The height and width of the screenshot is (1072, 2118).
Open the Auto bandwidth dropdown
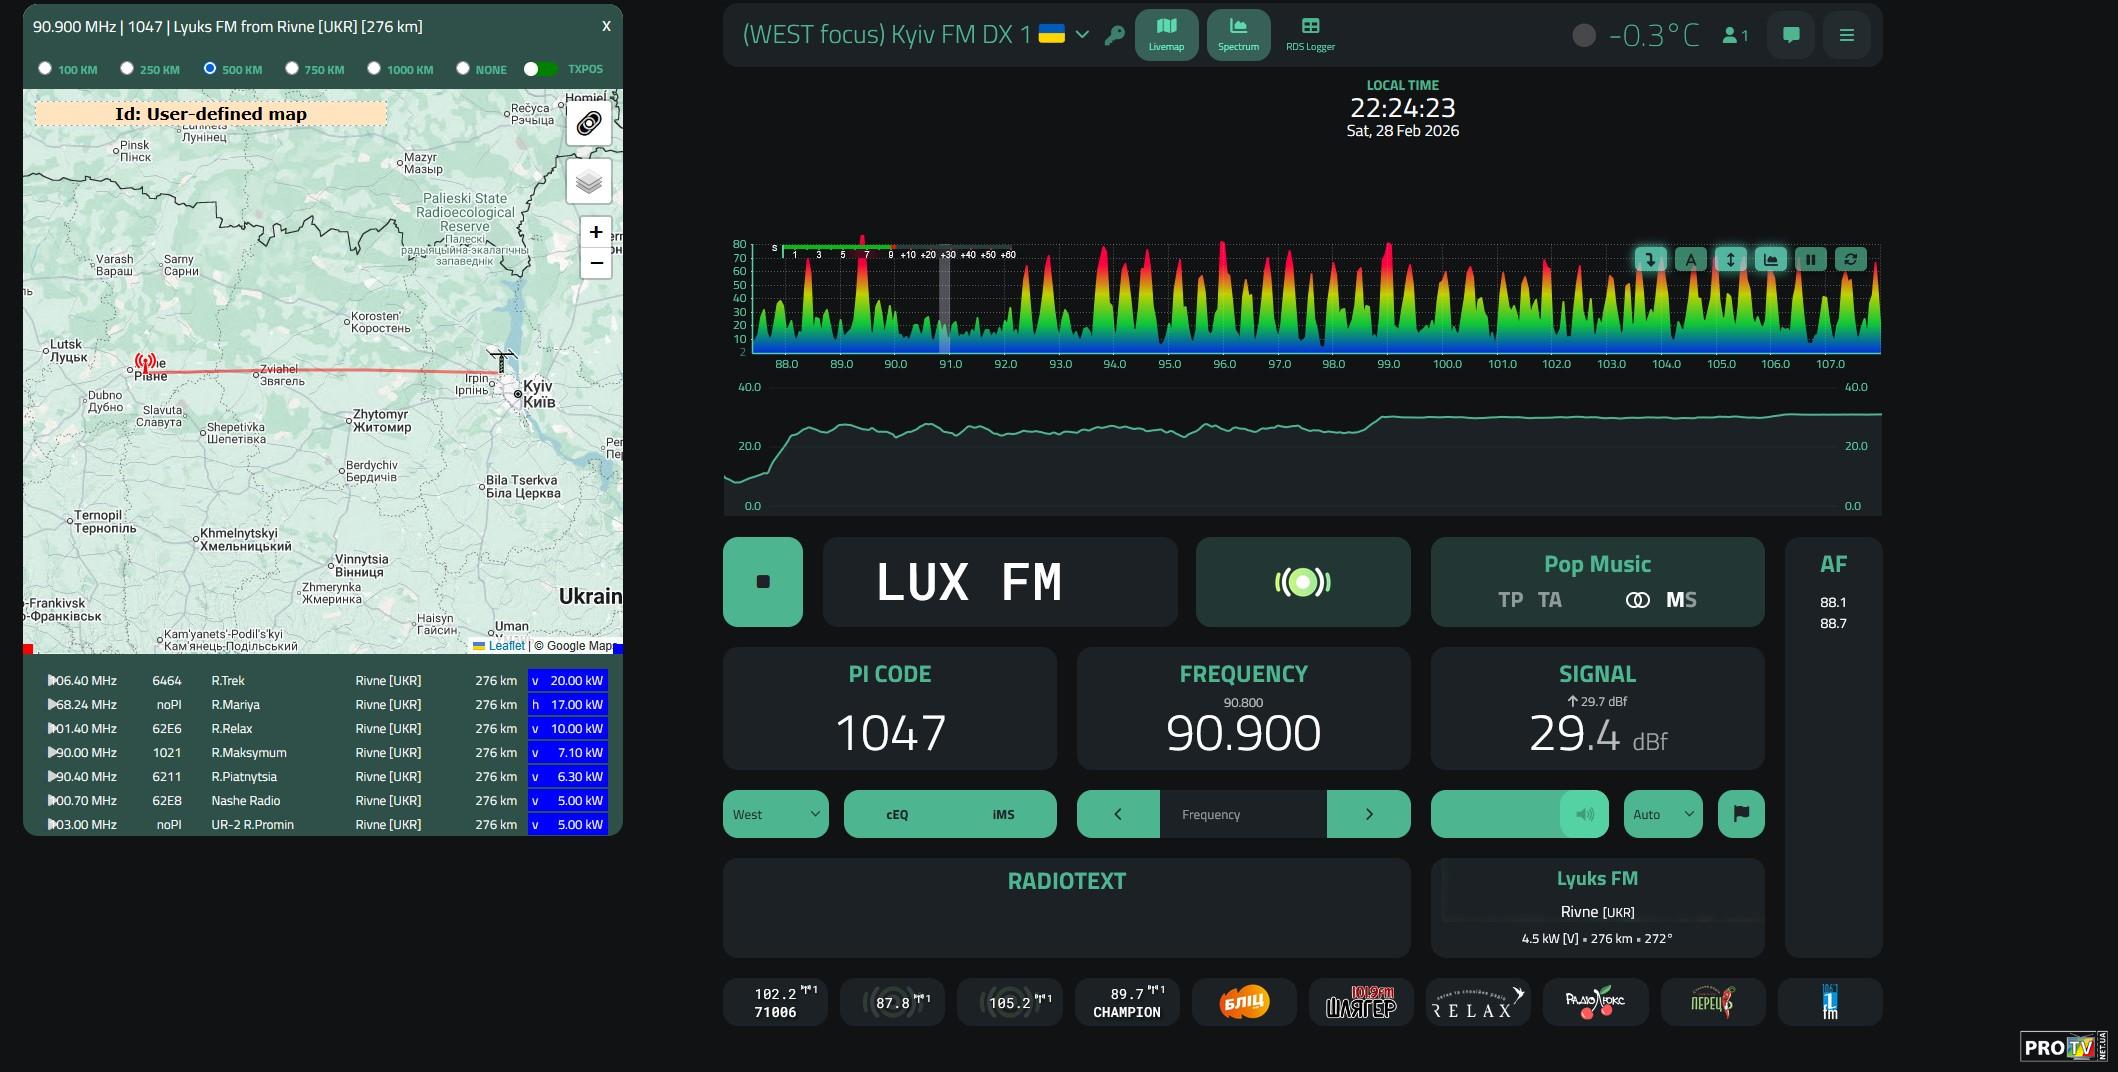1662,814
